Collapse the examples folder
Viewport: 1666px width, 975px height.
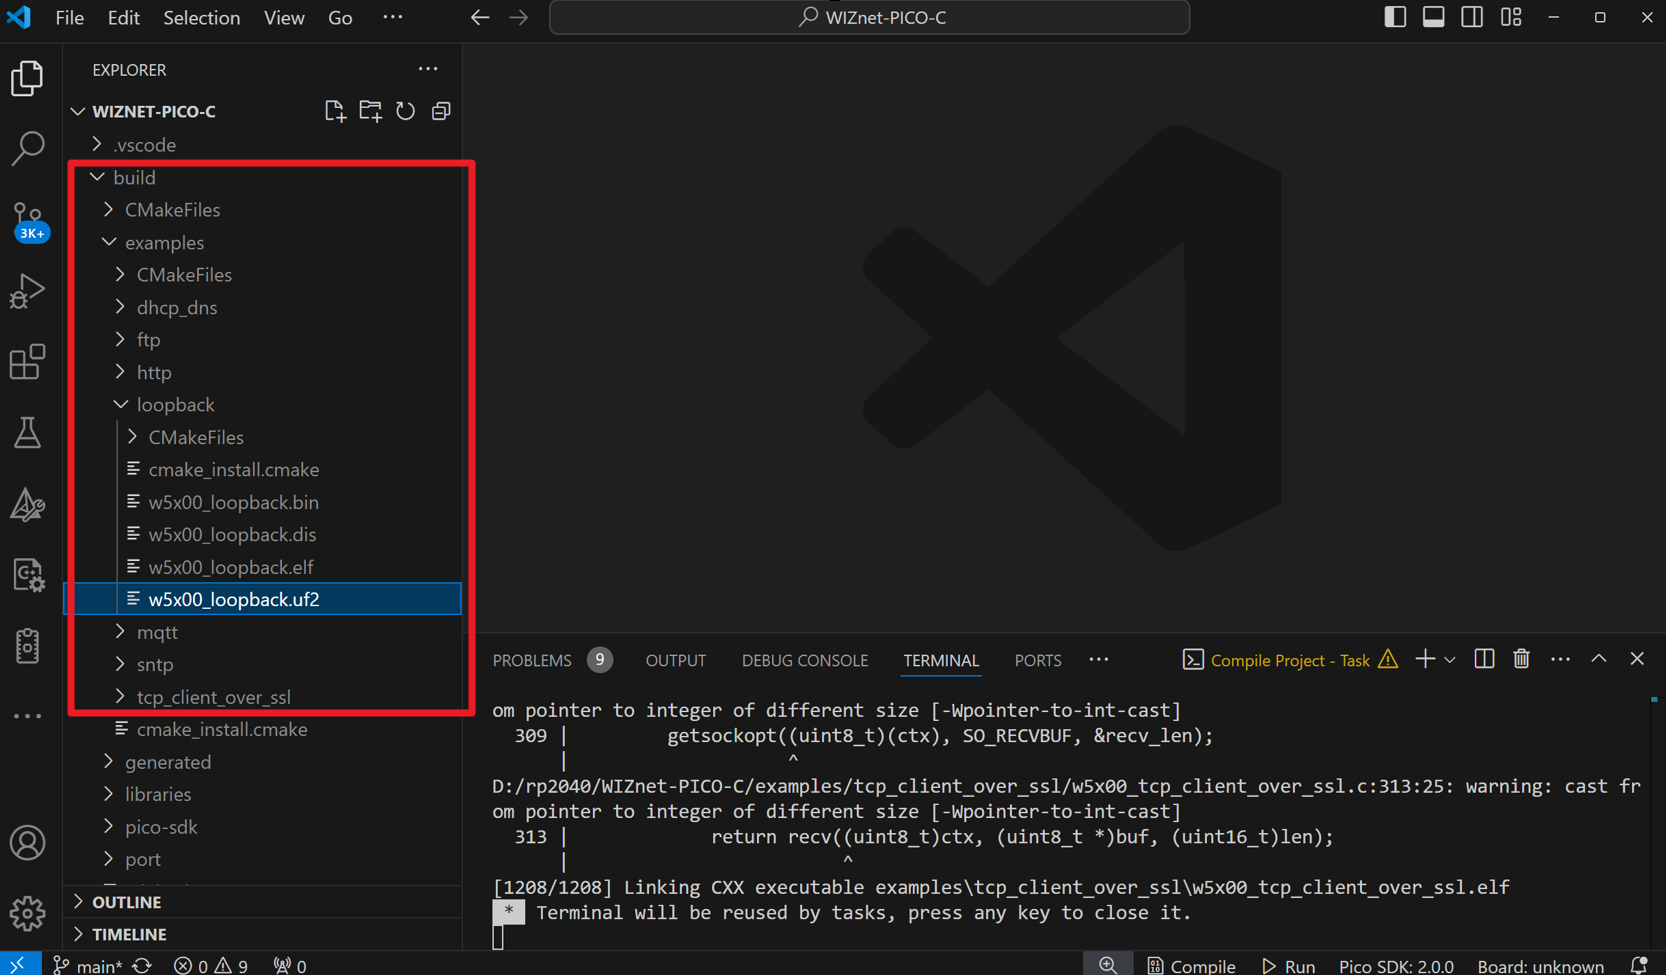(x=164, y=242)
